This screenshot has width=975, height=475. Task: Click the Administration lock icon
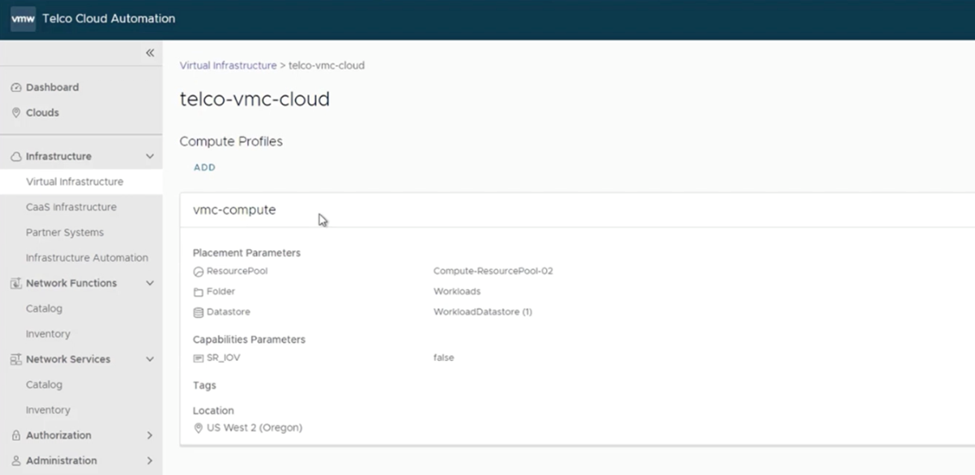point(16,461)
